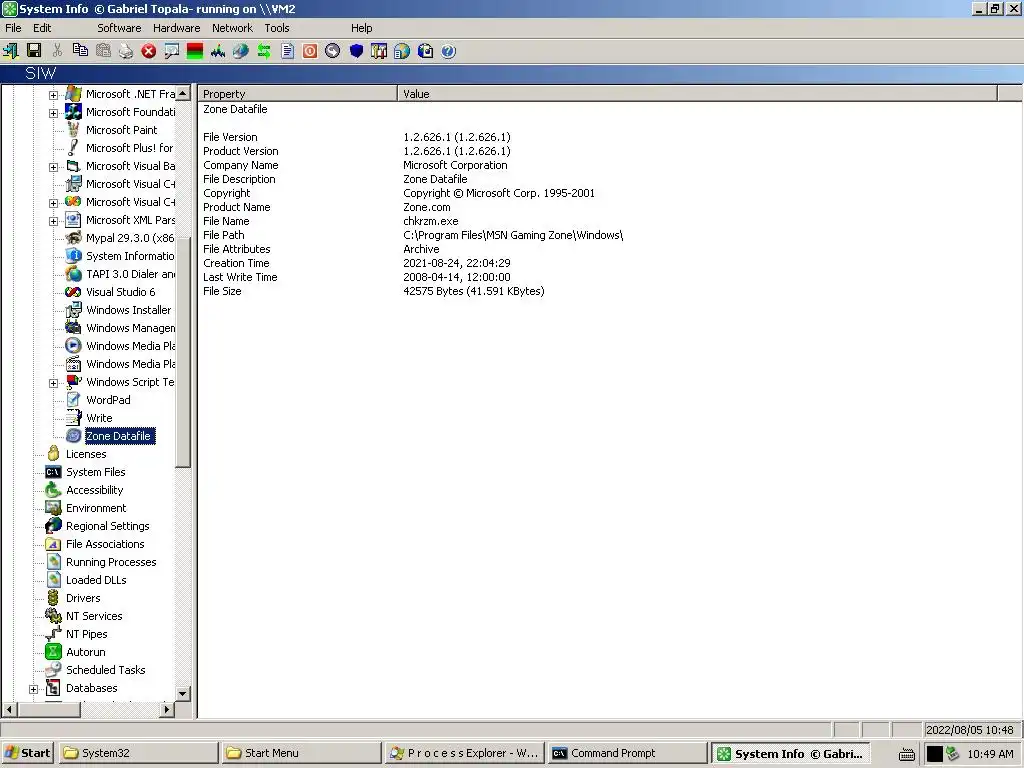Viewport: 1024px width, 768px height.
Task: Click tree horizontal scroll right arrow
Action: click(167, 709)
